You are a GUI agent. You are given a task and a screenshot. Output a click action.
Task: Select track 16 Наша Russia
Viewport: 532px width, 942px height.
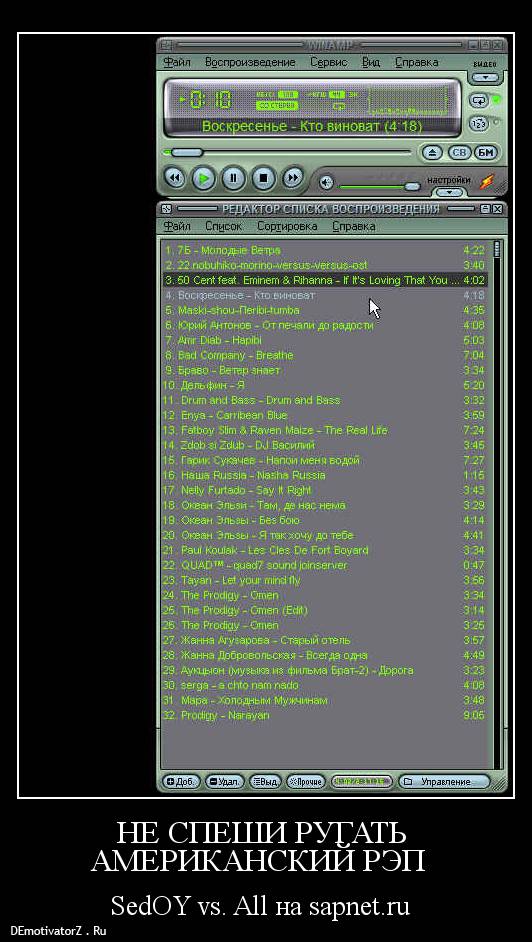[325, 476]
